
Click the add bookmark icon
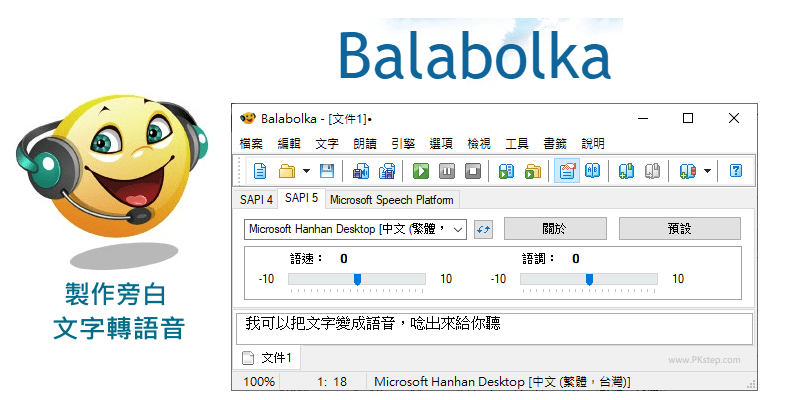pos(626,170)
